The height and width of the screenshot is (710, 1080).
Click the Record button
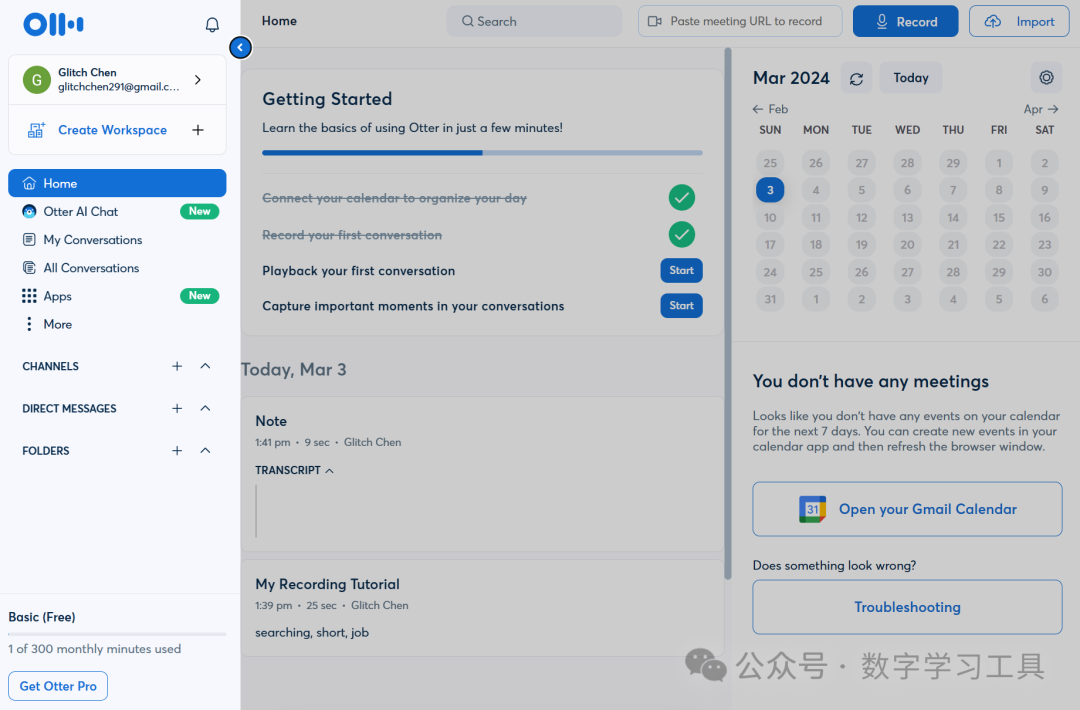click(x=905, y=21)
